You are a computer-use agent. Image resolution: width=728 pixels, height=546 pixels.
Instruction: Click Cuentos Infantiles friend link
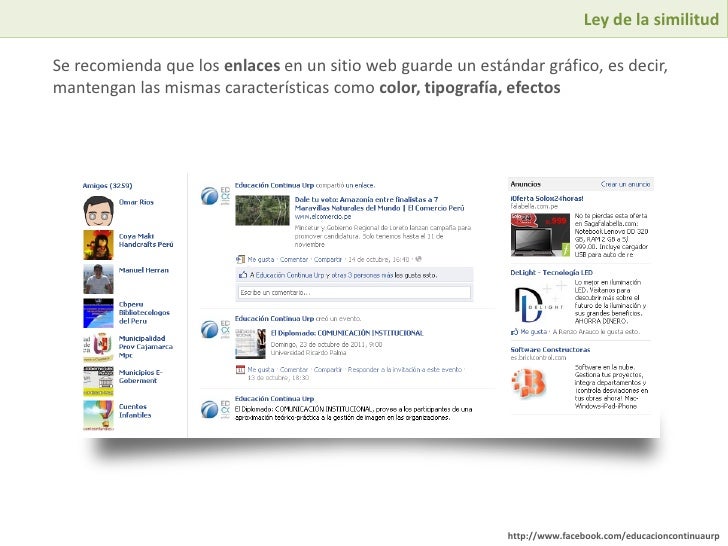point(135,411)
